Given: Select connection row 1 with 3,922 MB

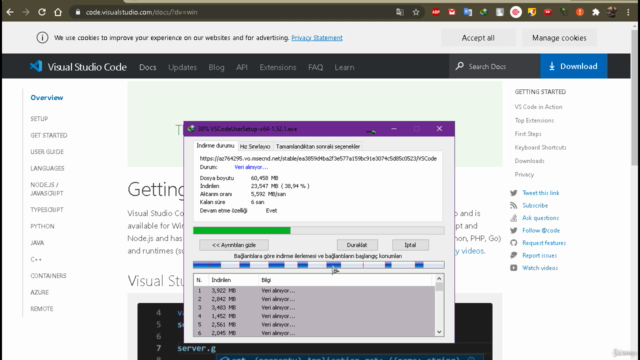Looking at the screenshot, I should (314, 291).
